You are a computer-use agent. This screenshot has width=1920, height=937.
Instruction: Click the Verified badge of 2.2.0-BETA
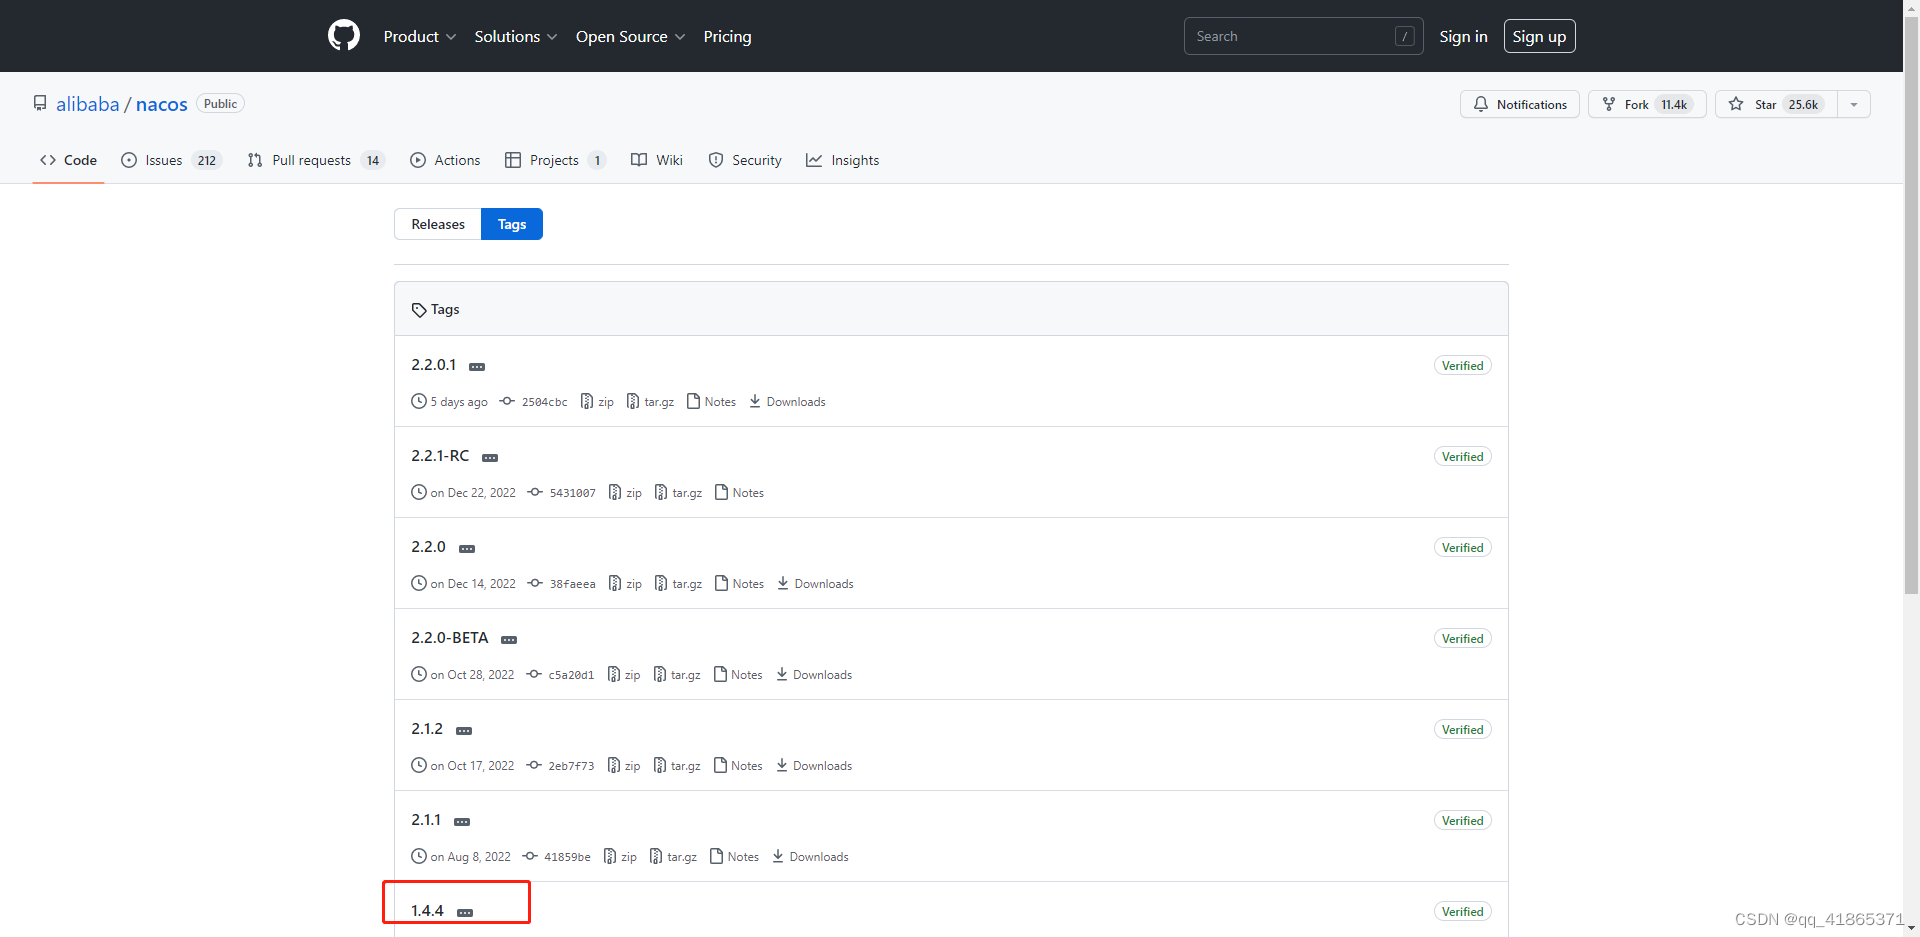click(x=1462, y=639)
